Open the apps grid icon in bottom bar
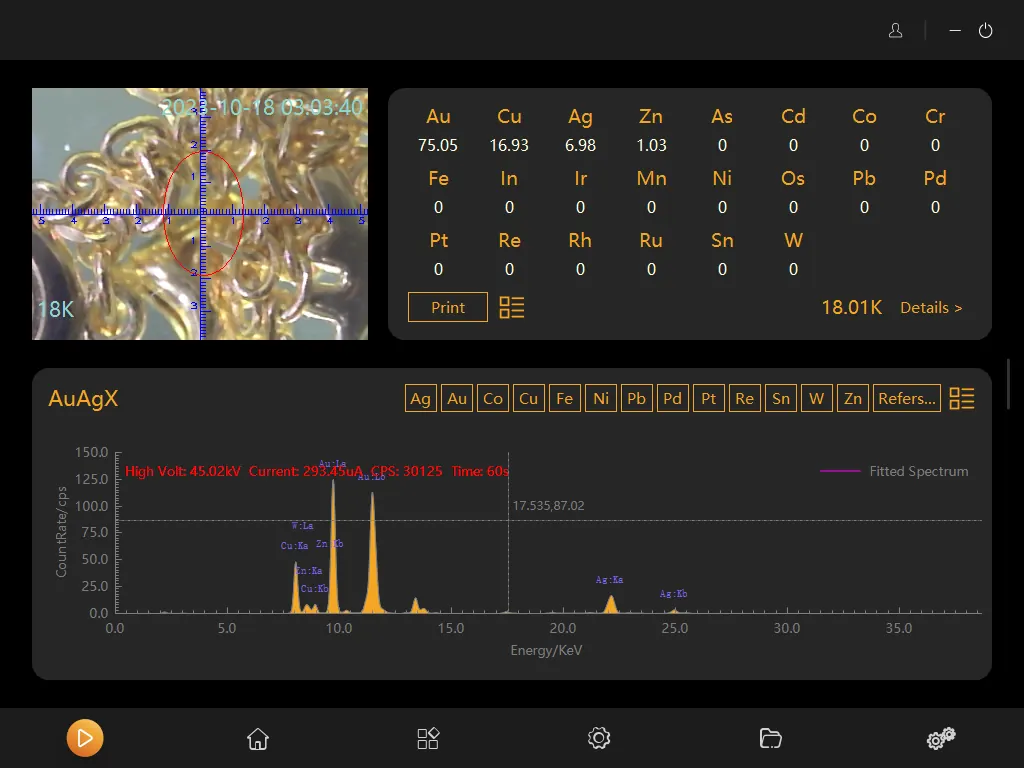The height and width of the screenshot is (768, 1024). pos(428,739)
